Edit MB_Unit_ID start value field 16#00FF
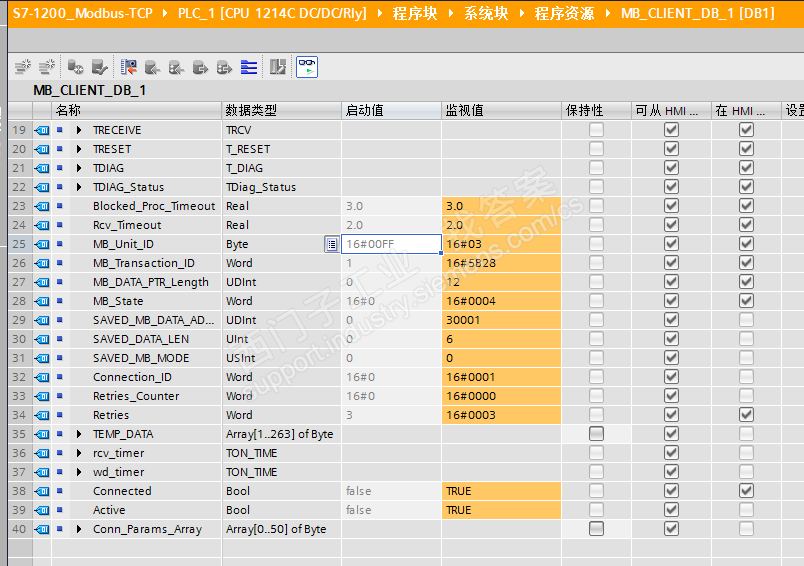This screenshot has height=566, width=804. pyautogui.click(x=391, y=244)
